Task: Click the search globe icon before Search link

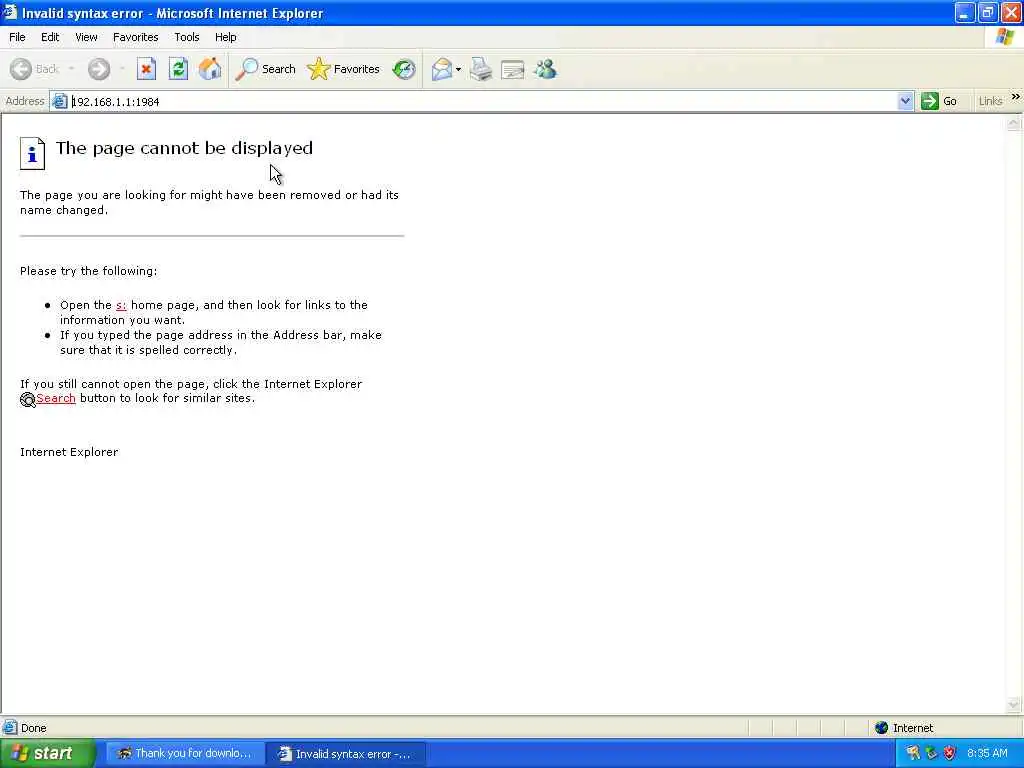Action: point(27,400)
